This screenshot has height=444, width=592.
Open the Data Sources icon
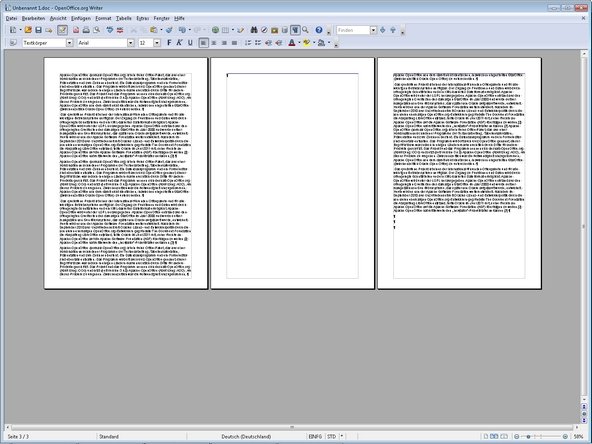(285, 30)
